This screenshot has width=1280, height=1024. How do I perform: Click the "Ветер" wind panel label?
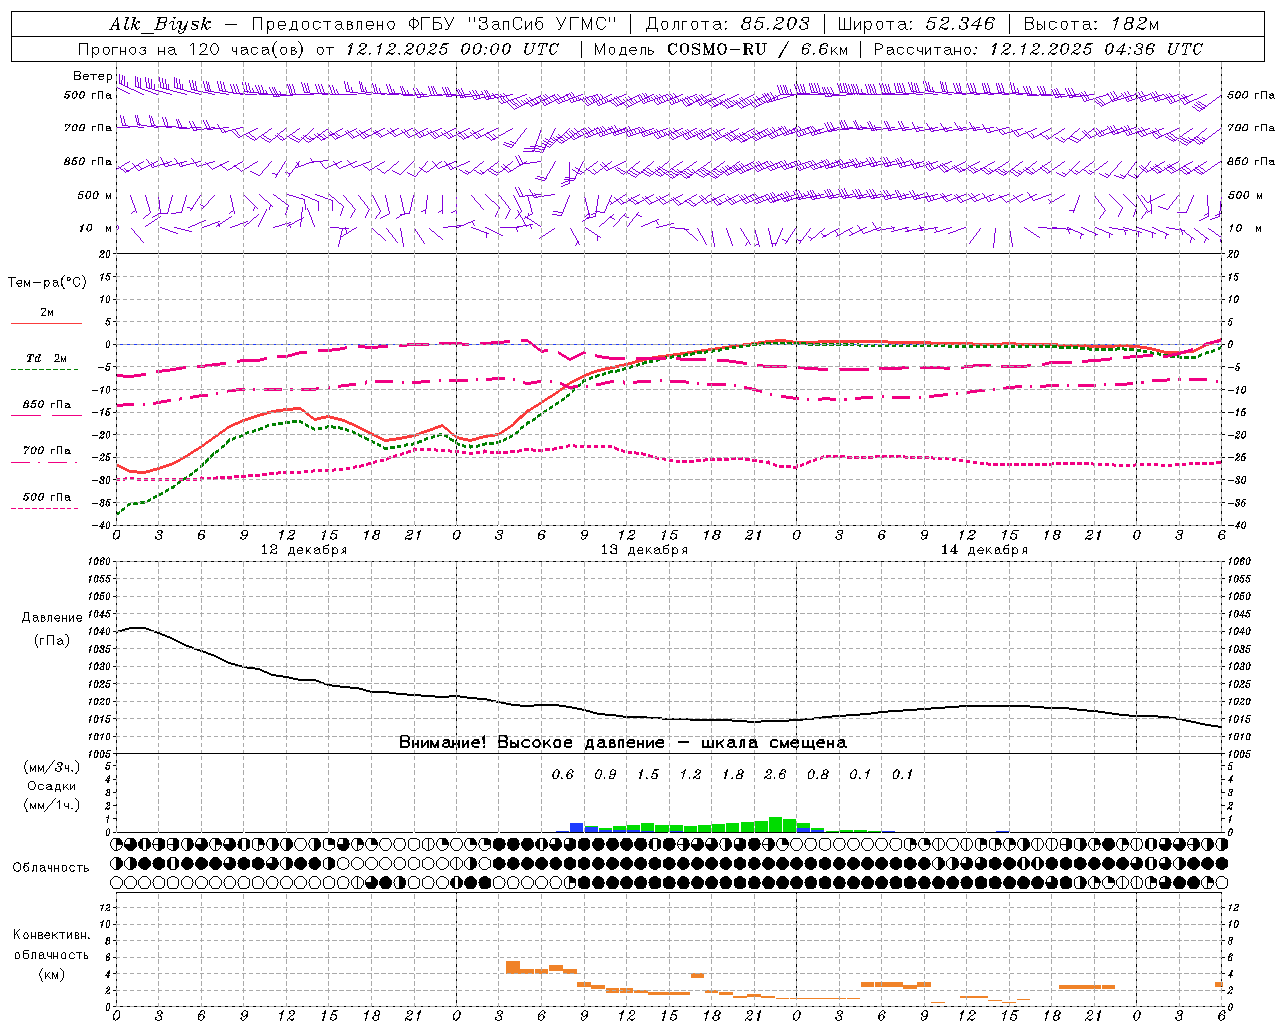pyautogui.click(x=92, y=76)
